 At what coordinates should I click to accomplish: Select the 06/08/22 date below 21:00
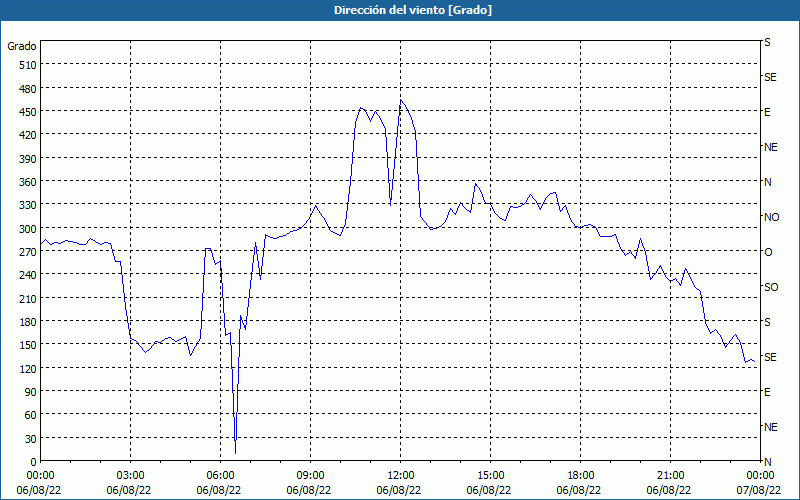(x=670, y=490)
